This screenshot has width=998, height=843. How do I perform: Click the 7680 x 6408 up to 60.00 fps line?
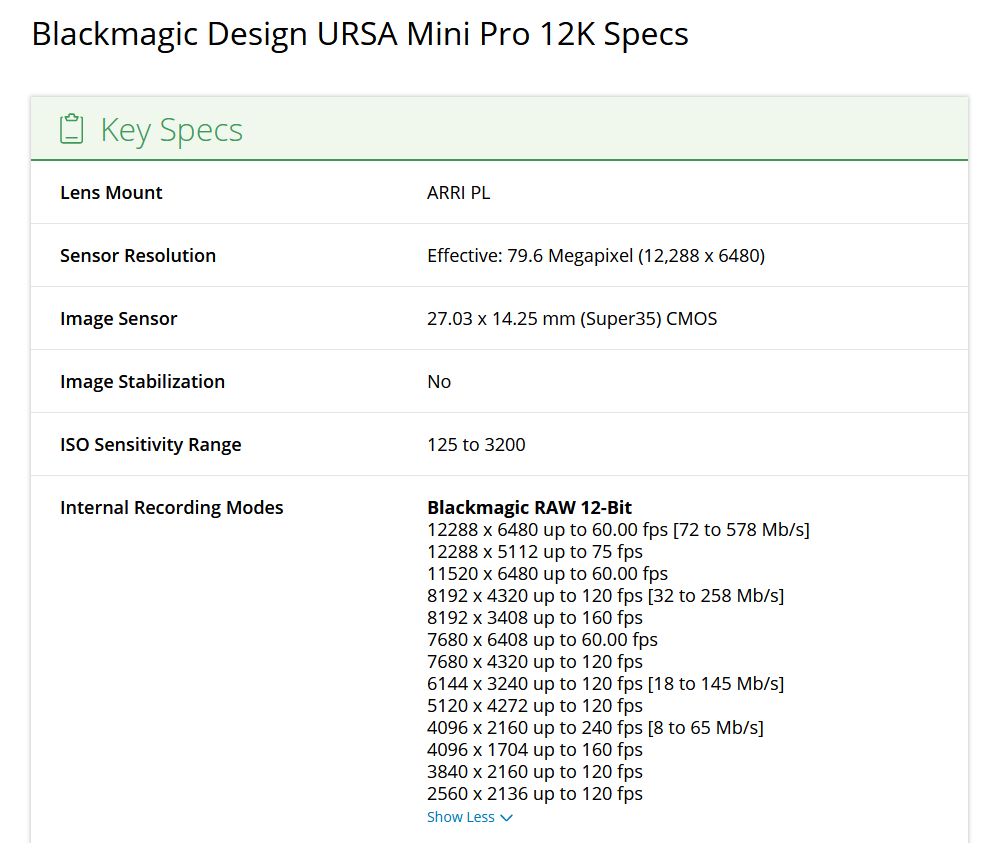(542, 639)
